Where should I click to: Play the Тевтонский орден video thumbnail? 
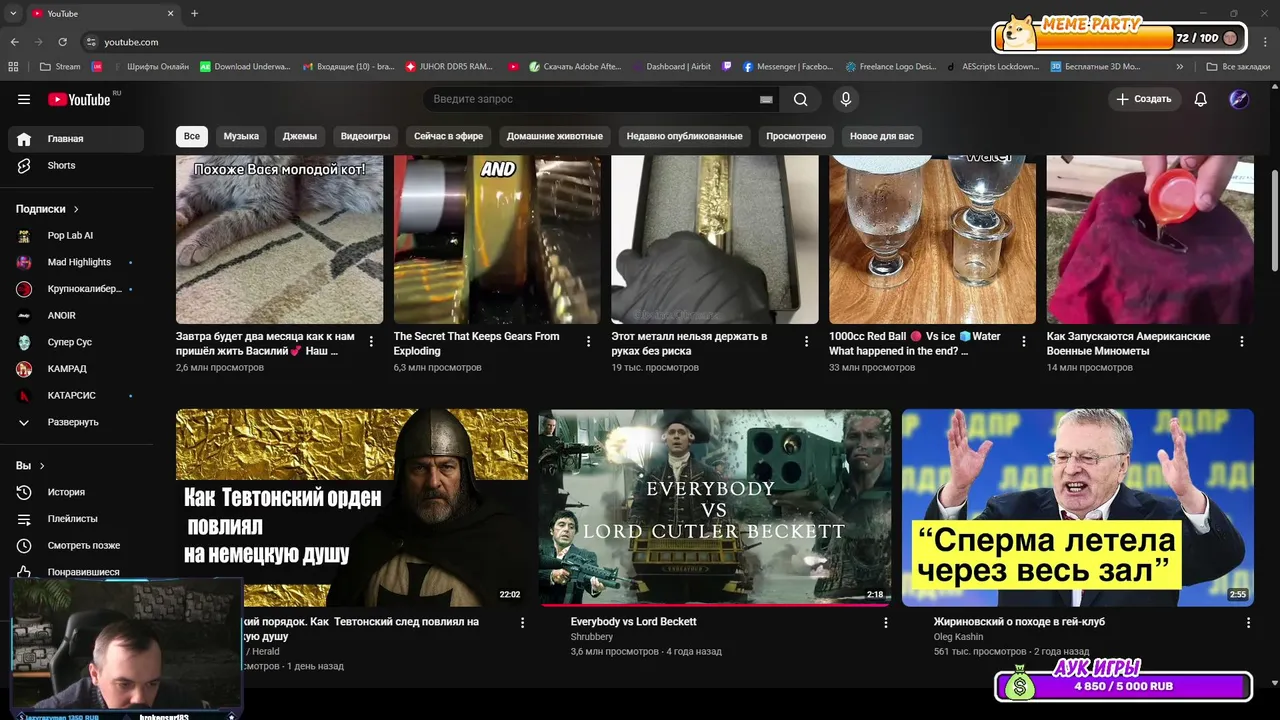tap(352, 507)
